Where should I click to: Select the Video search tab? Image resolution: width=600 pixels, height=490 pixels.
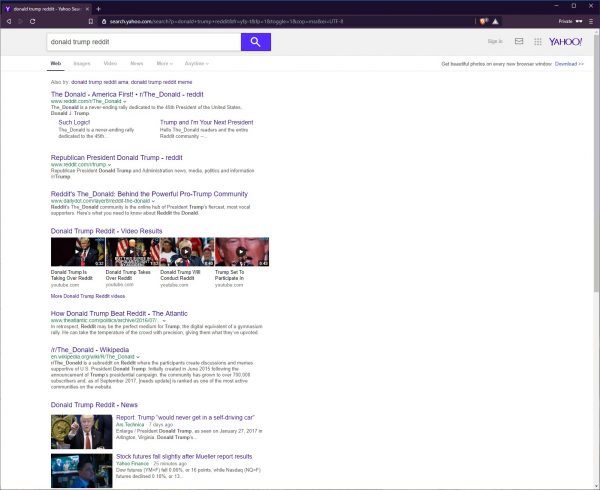[110, 62]
